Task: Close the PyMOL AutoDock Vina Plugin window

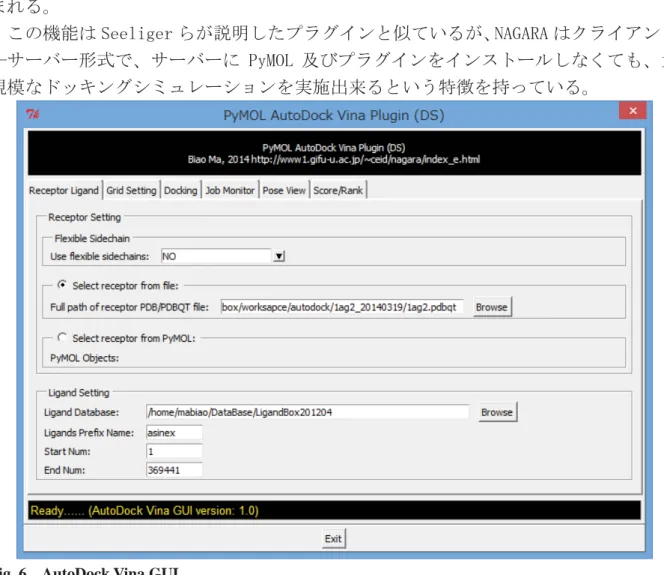Action: pos(633,111)
